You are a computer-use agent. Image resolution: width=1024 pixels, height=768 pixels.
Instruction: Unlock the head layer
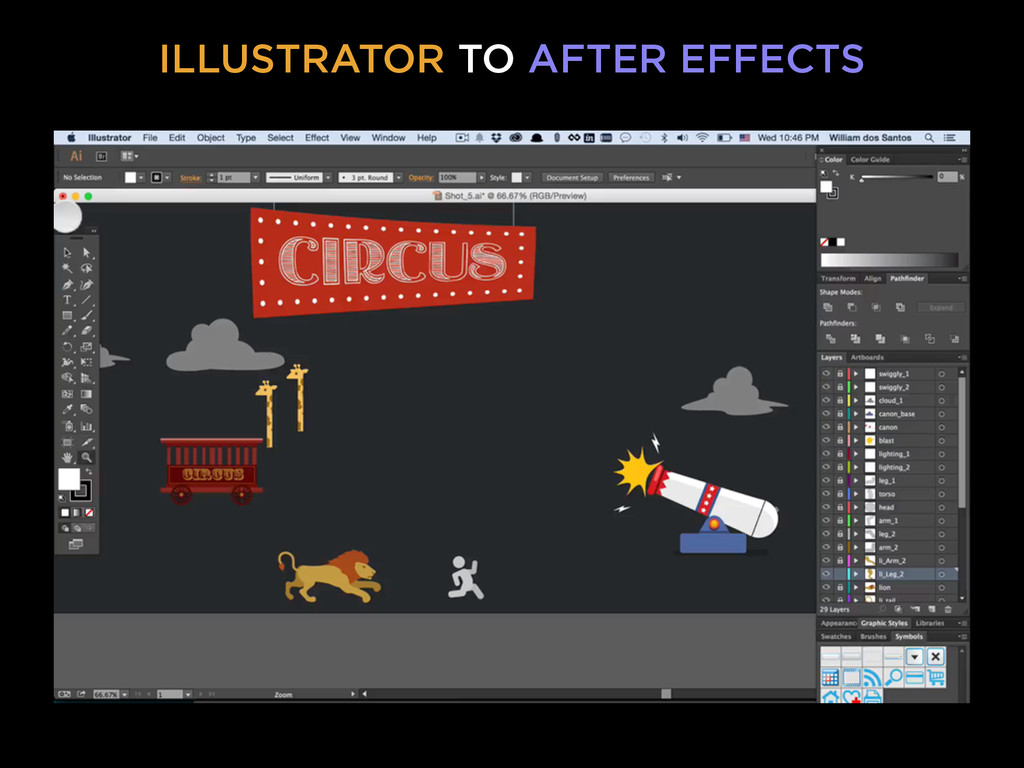click(840, 507)
